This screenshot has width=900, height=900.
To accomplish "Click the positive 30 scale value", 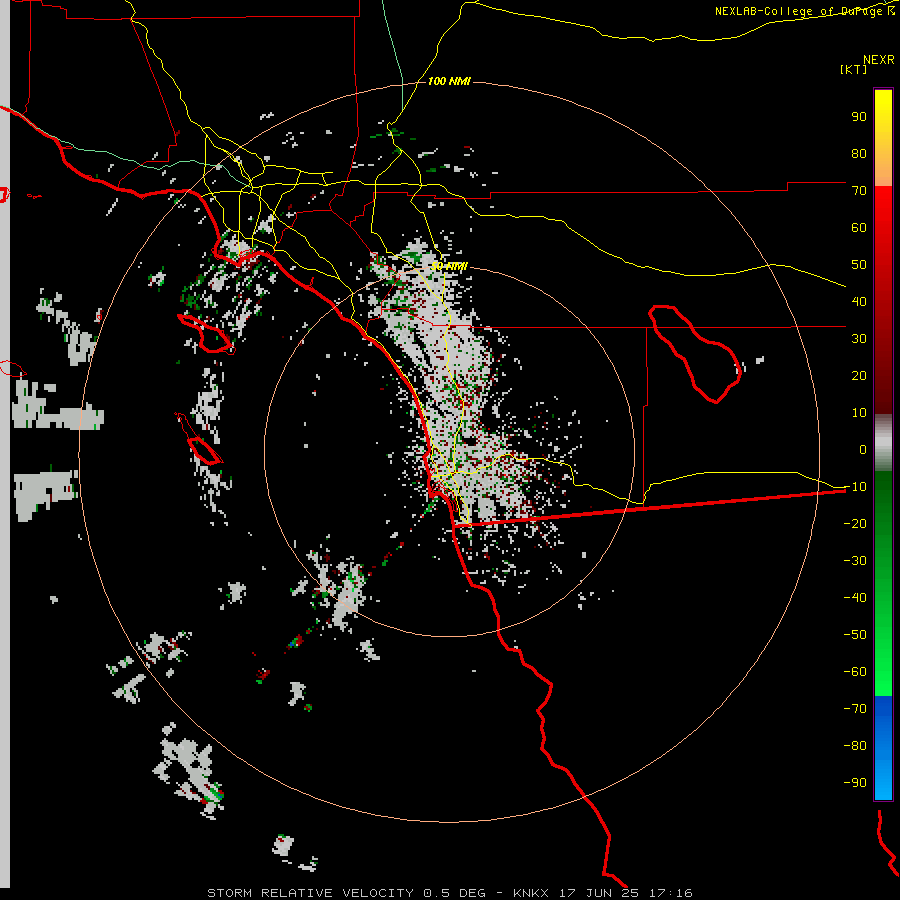I will tap(859, 339).
